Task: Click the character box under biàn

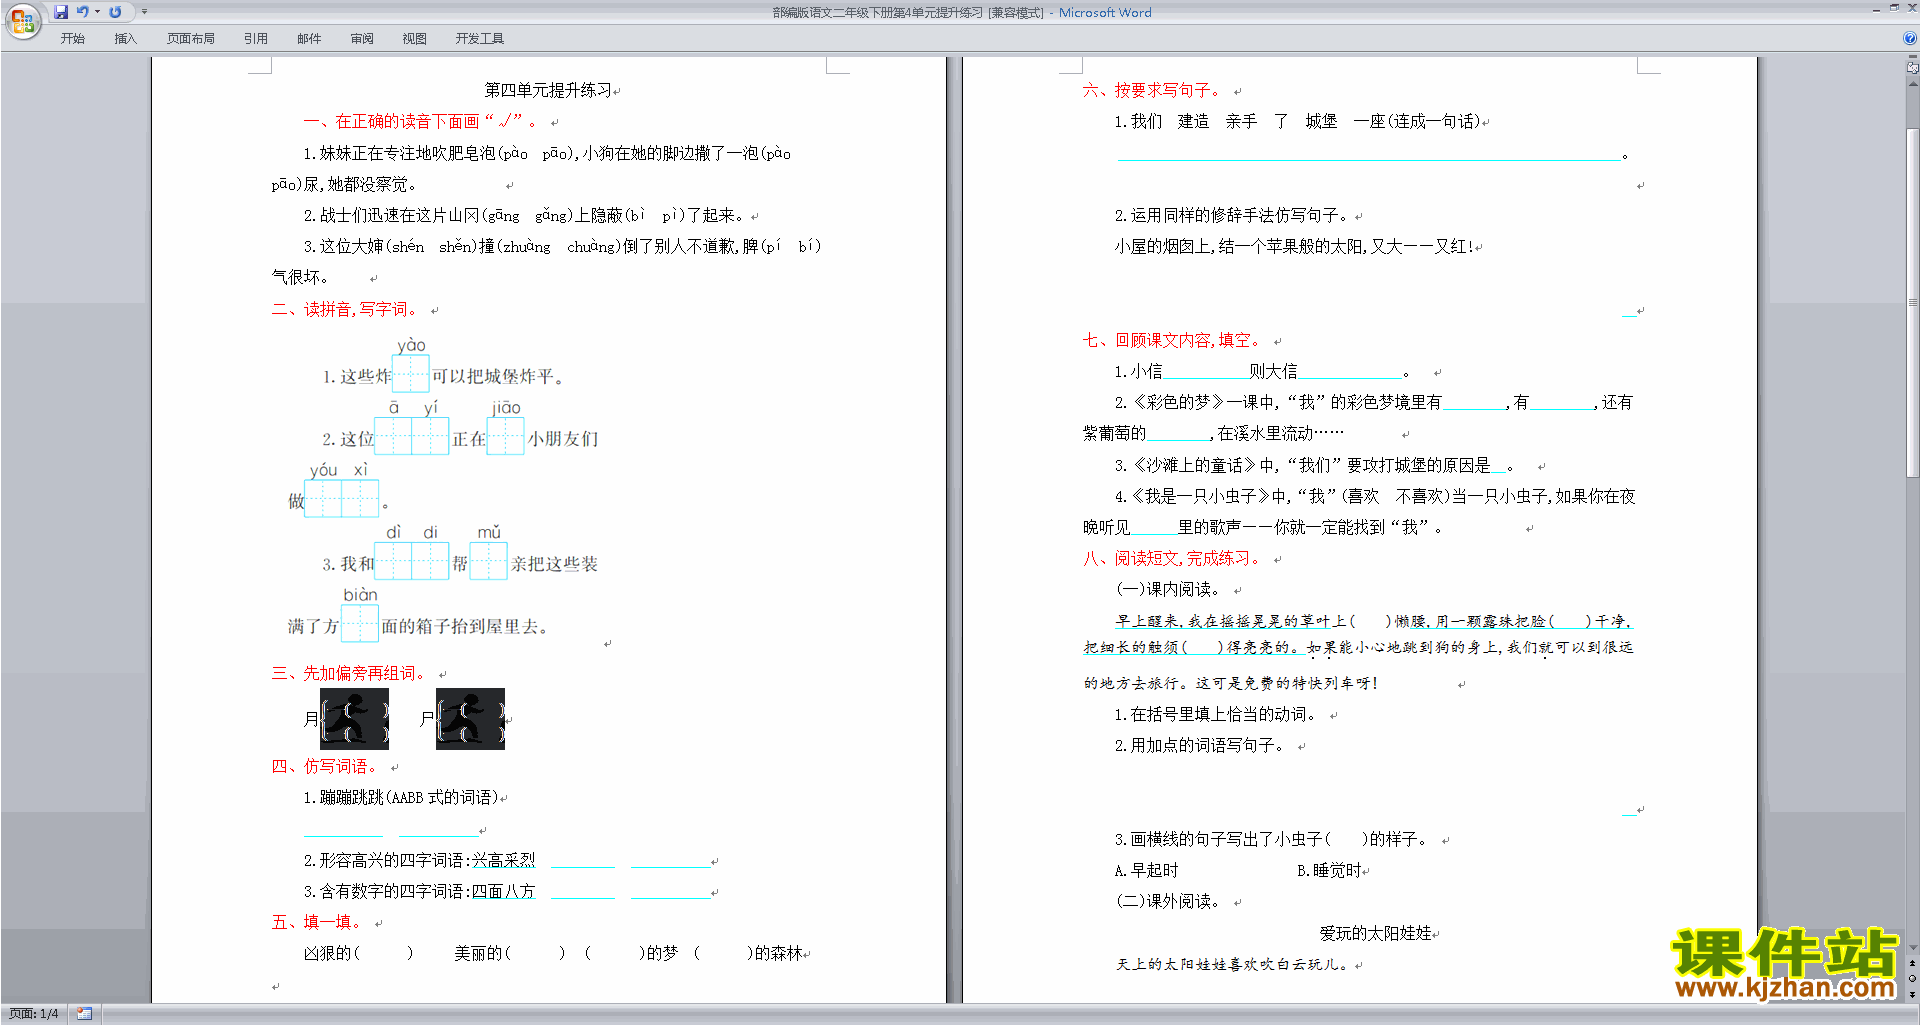Action: tap(360, 624)
